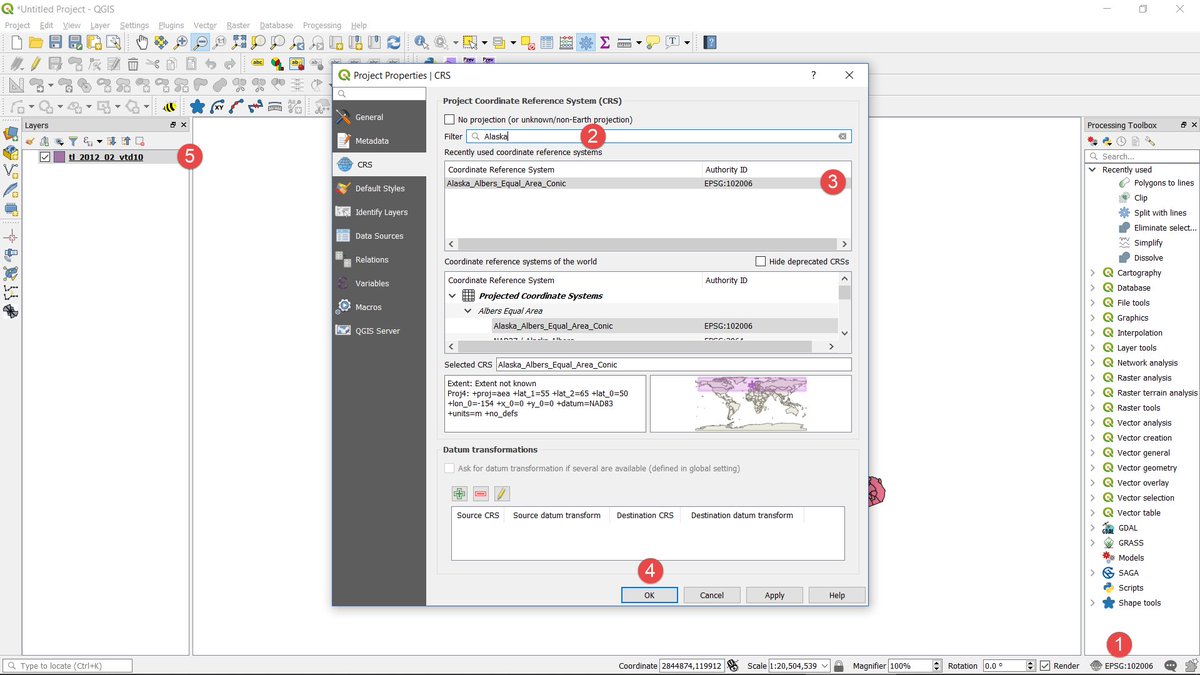Select the Pan Map hand tool
Viewport: 1200px width, 675px height.
pyautogui.click(x=142, y=42)
